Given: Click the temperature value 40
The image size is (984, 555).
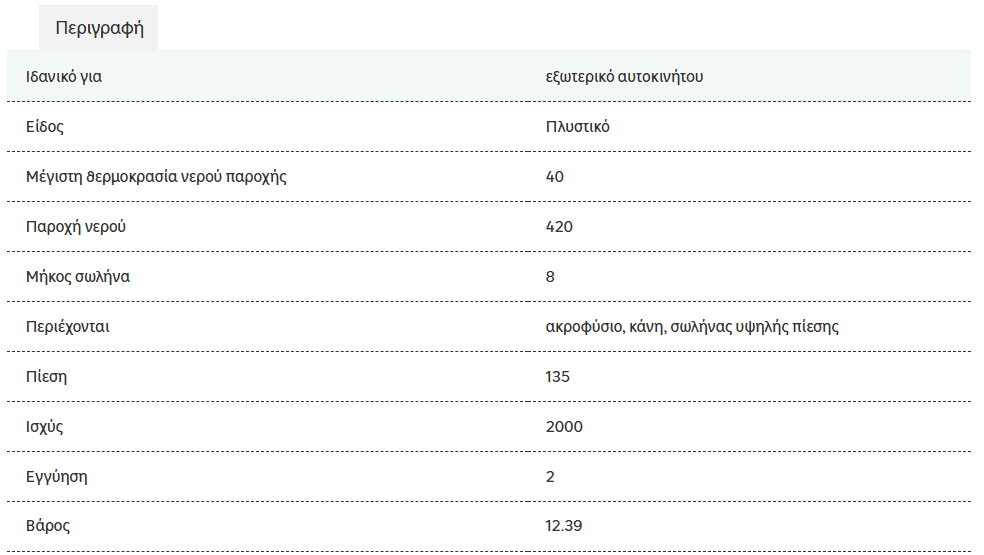Looking at the screenshot, I should pos(554,176).
